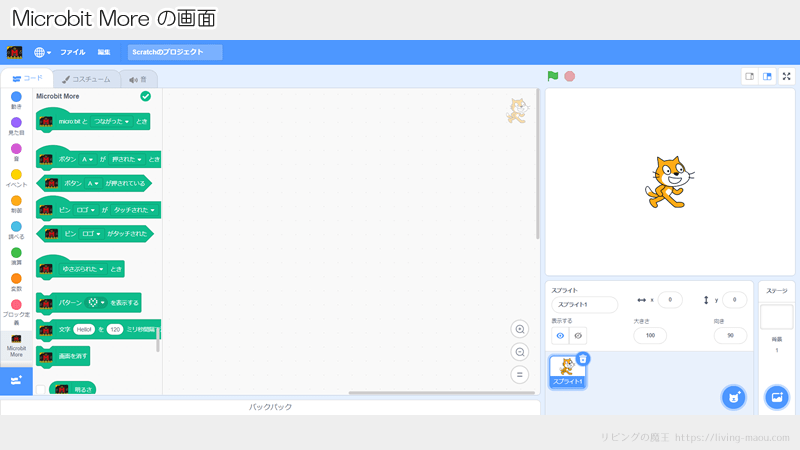Screen dimensions: 800x450
Task: Click the choose a backdrop button
Action: [777, 397]
